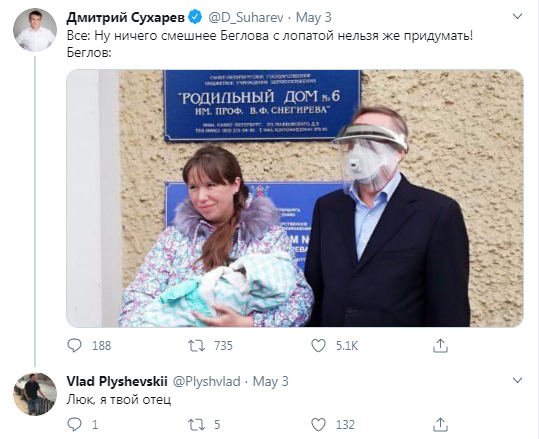Open the Дмитрий Сухарев display name link
Screen dimensions: 539x439
[125, 18]
